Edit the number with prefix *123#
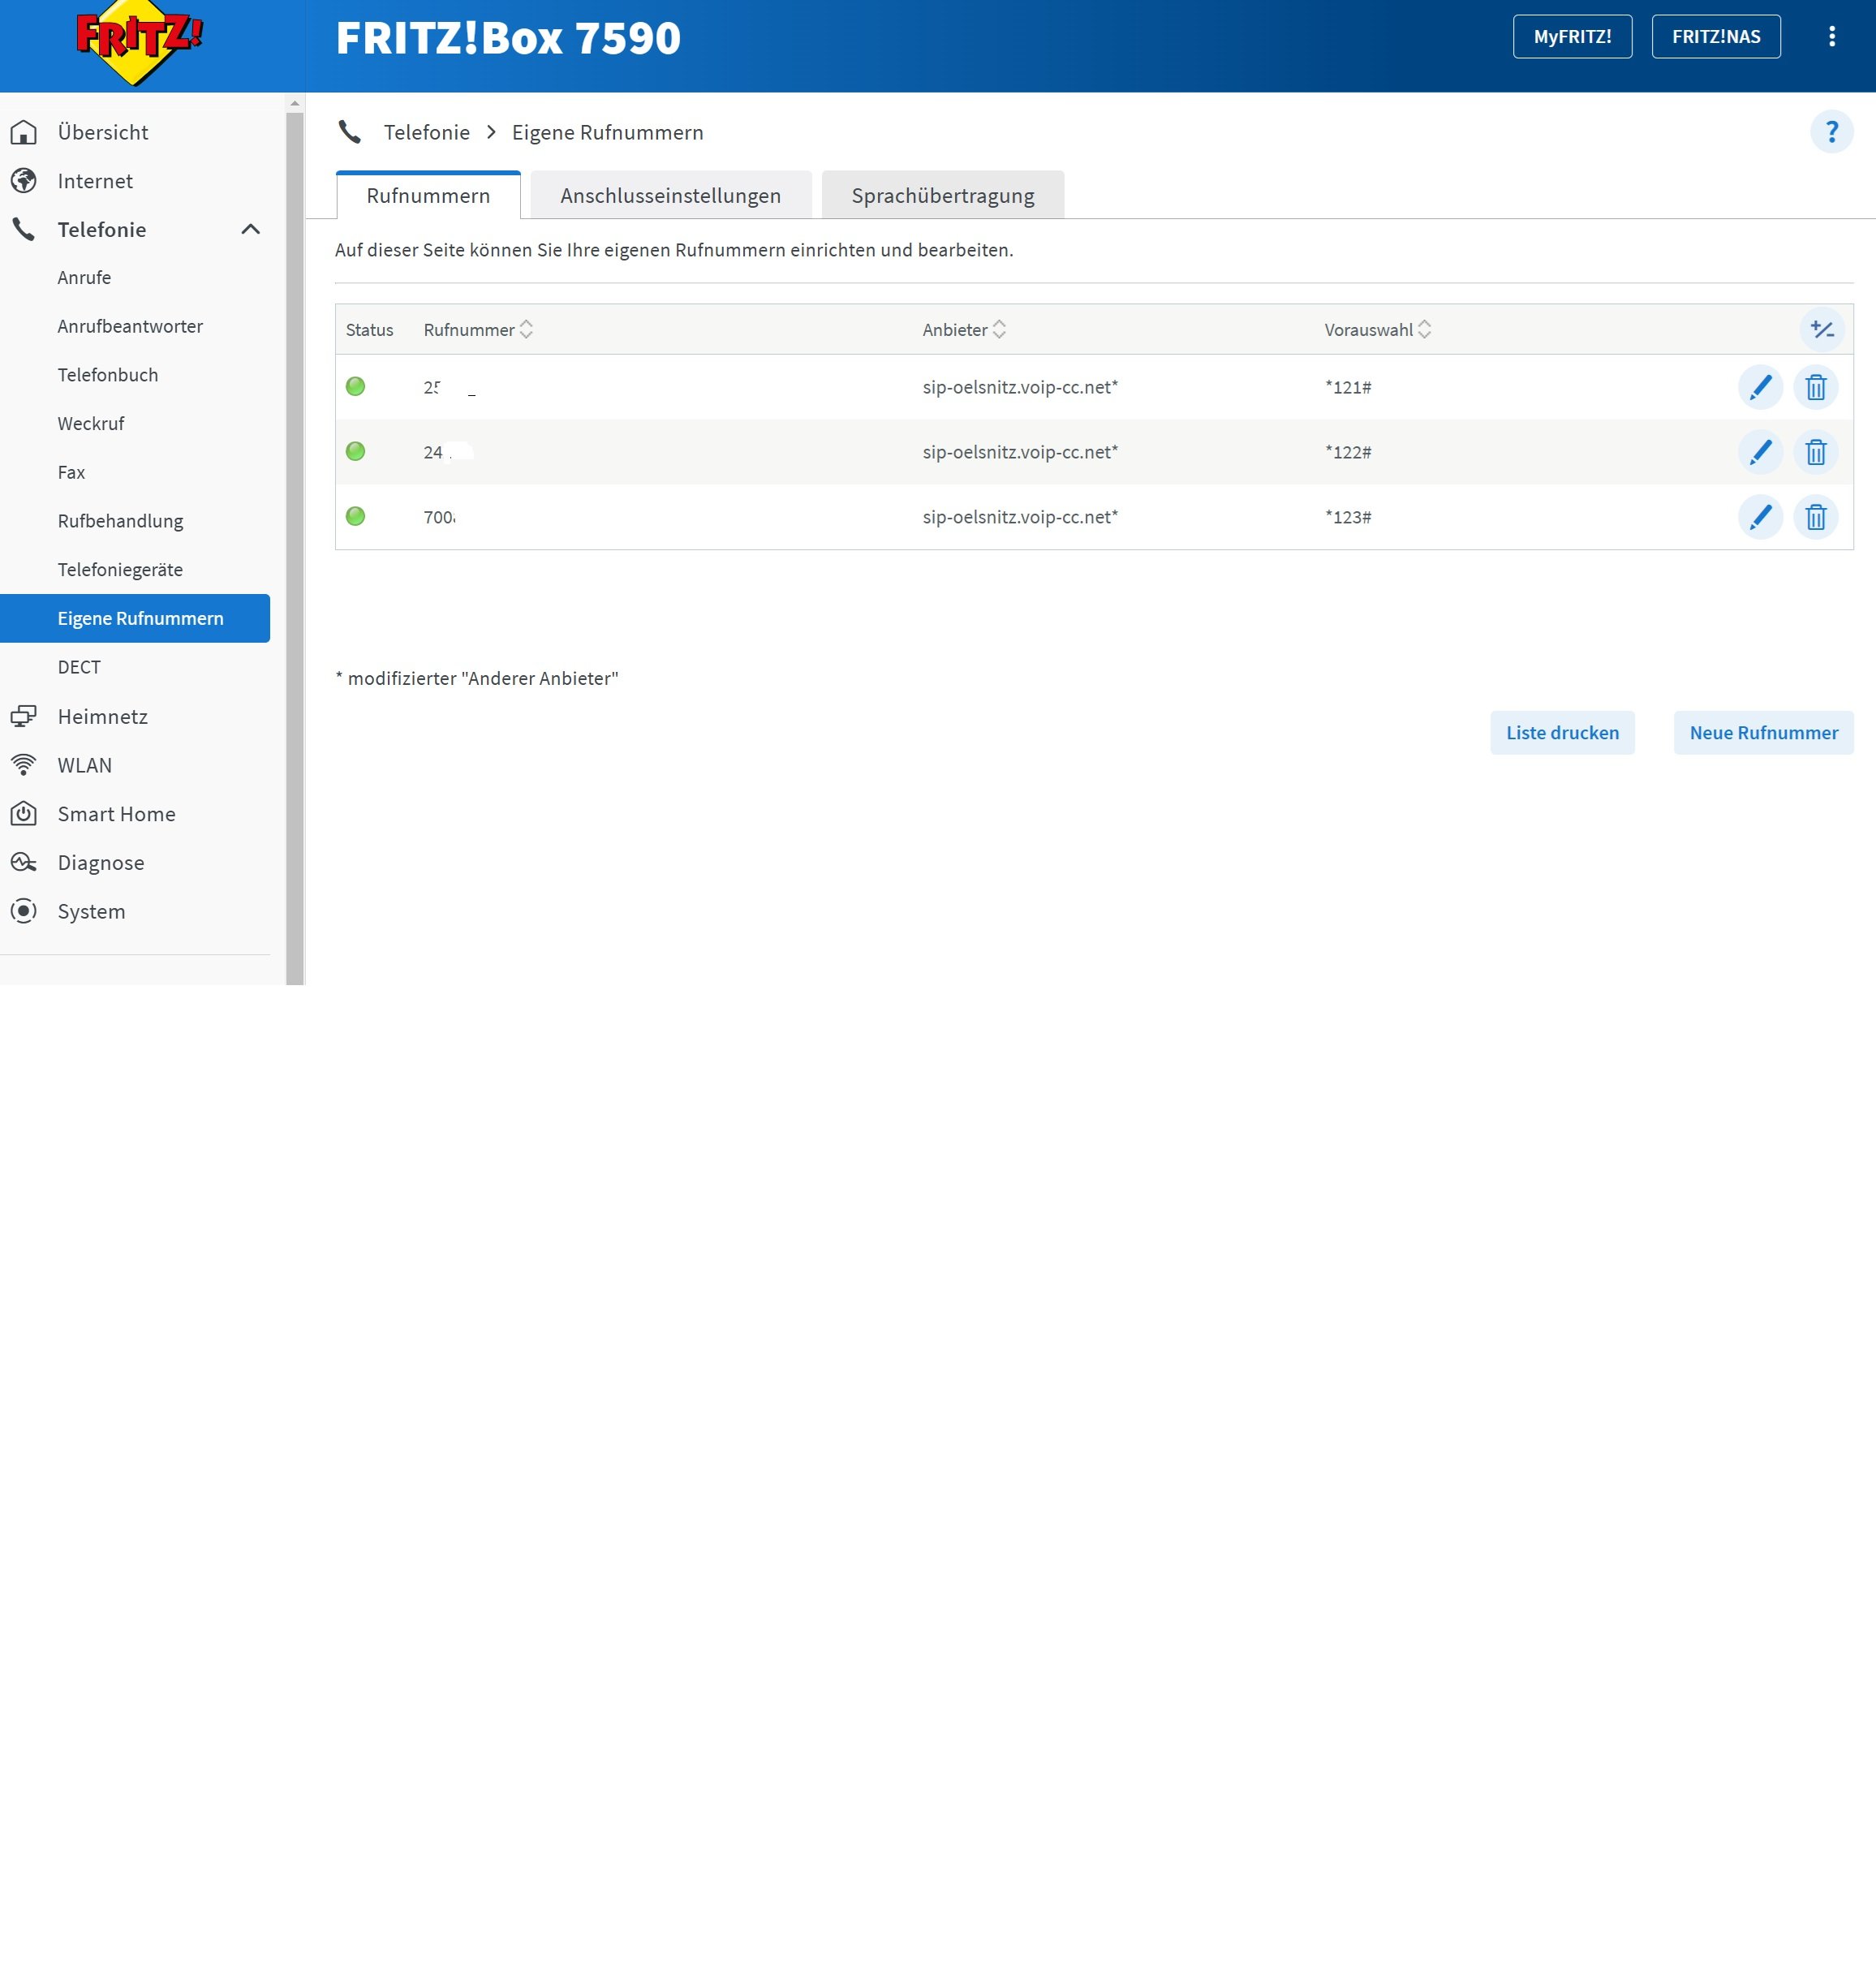Screen dimensions: 1876x1963 1760,517
